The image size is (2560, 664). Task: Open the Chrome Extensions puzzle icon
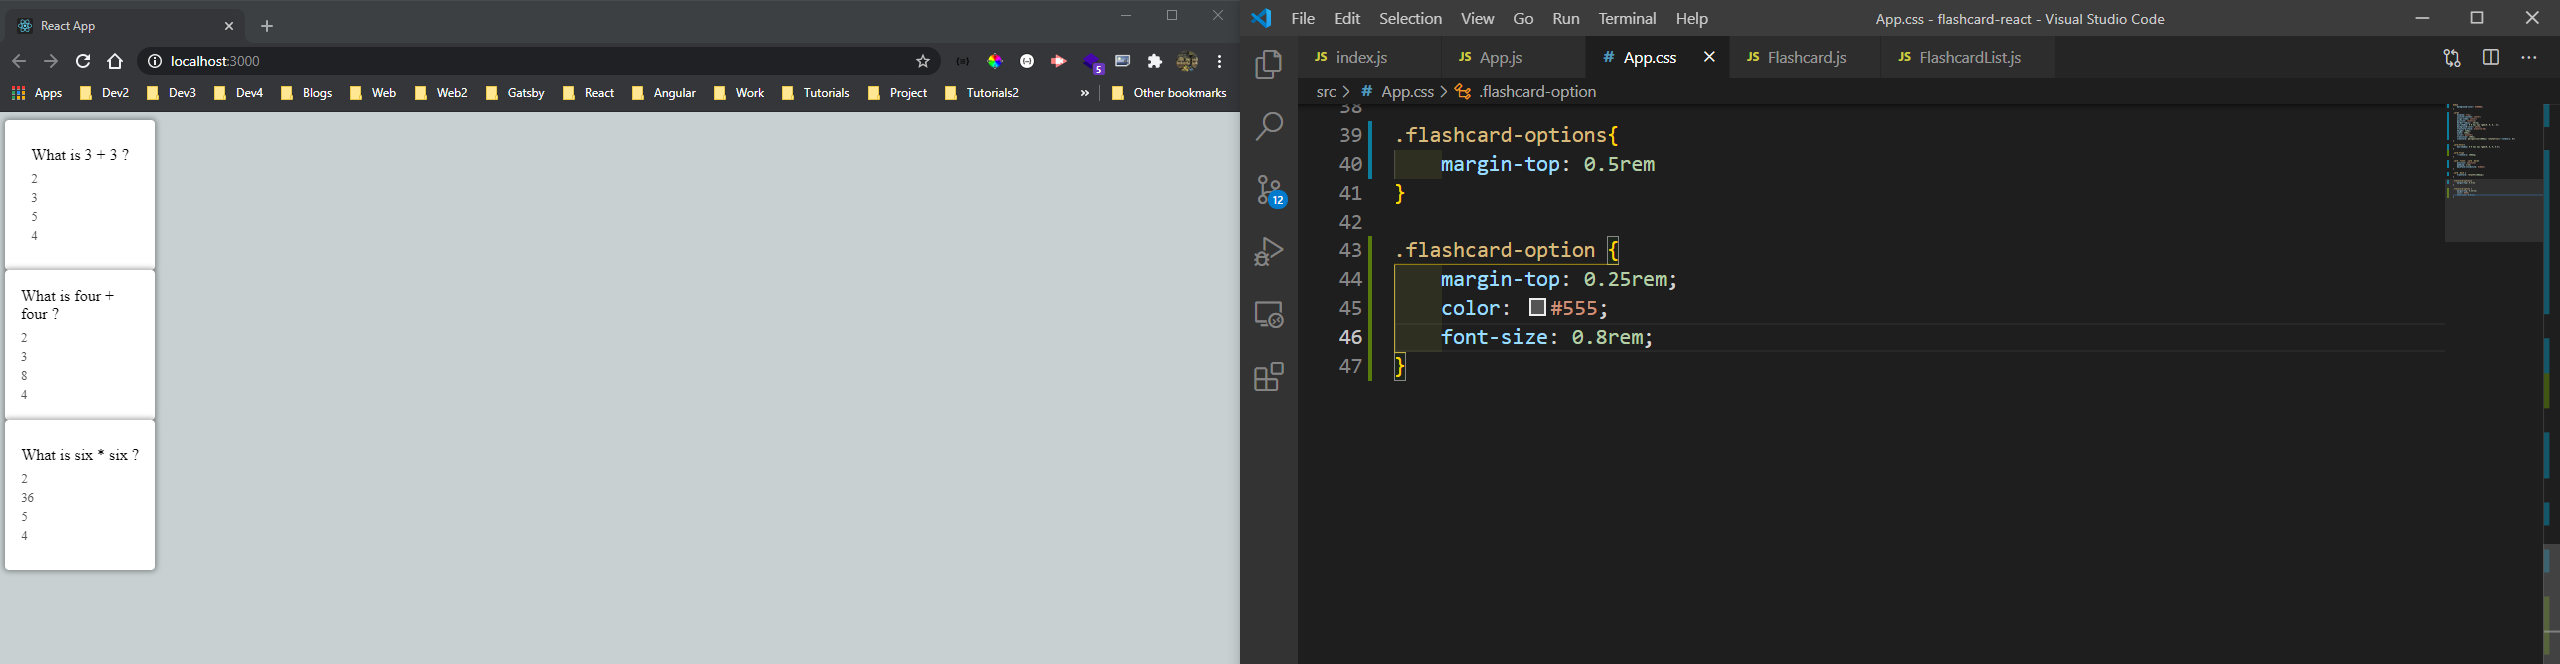point(1155,61)
